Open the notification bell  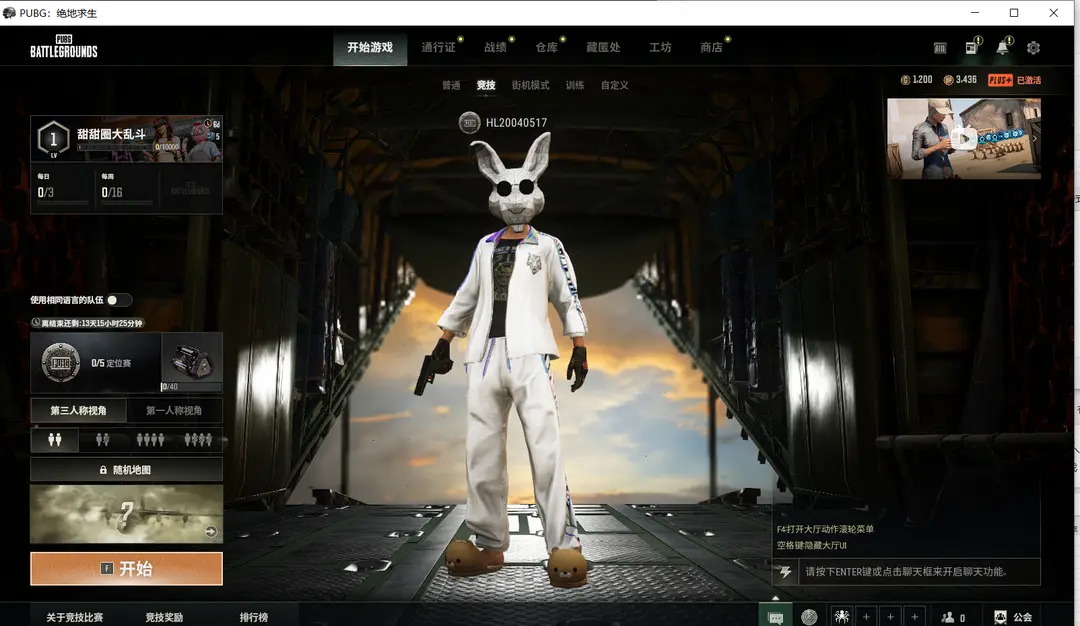point(1002,48)
